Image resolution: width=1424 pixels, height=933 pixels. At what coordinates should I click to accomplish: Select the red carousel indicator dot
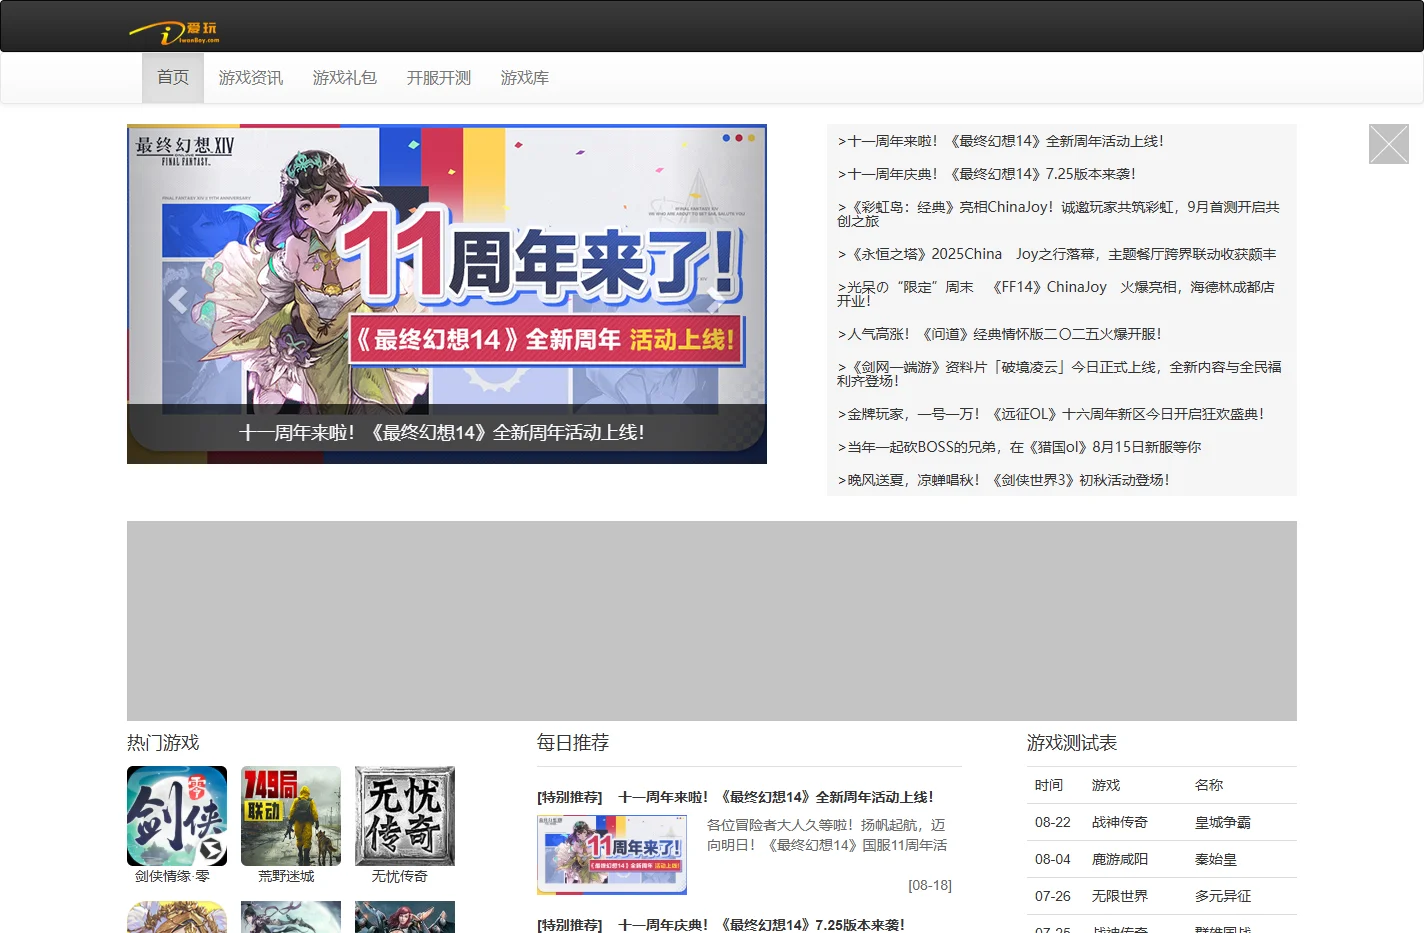tap(739, 138)
